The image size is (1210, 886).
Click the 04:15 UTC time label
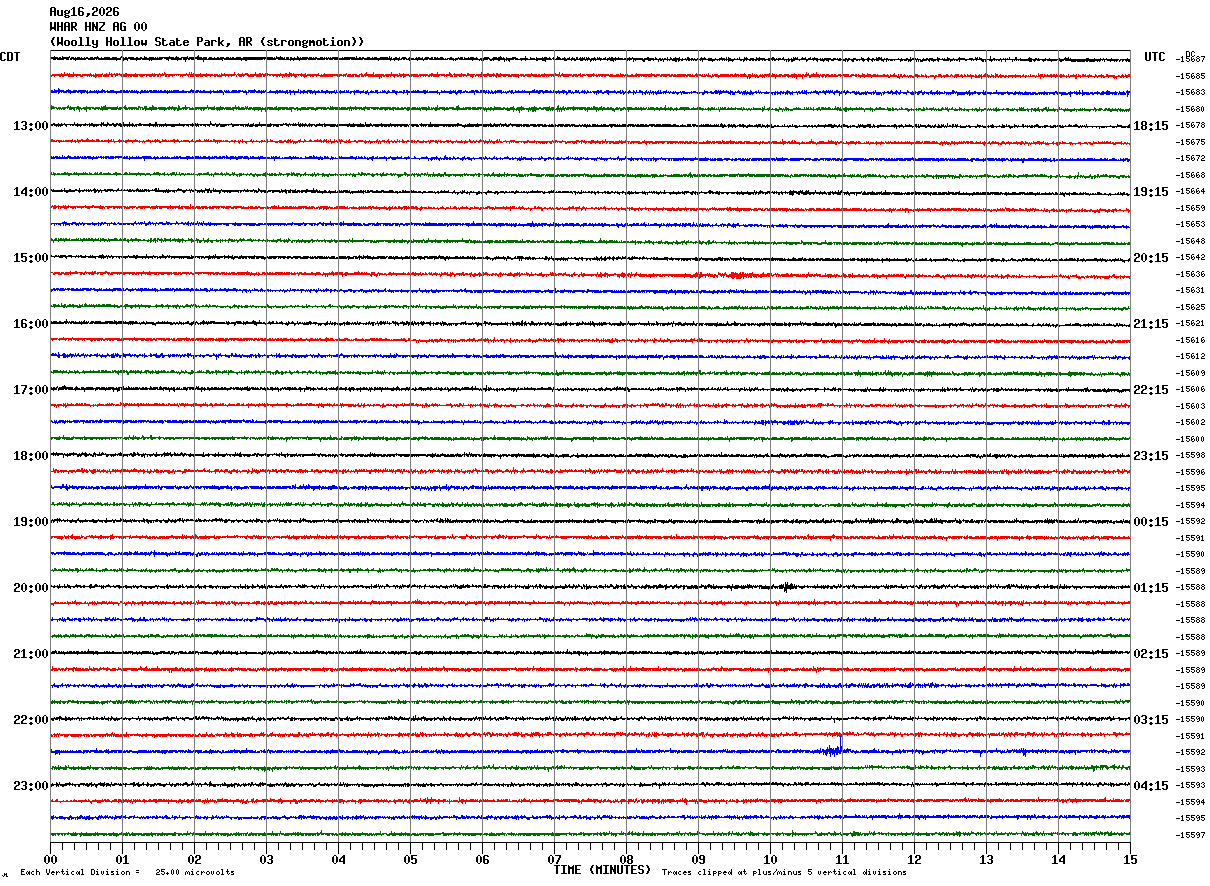1150,786
